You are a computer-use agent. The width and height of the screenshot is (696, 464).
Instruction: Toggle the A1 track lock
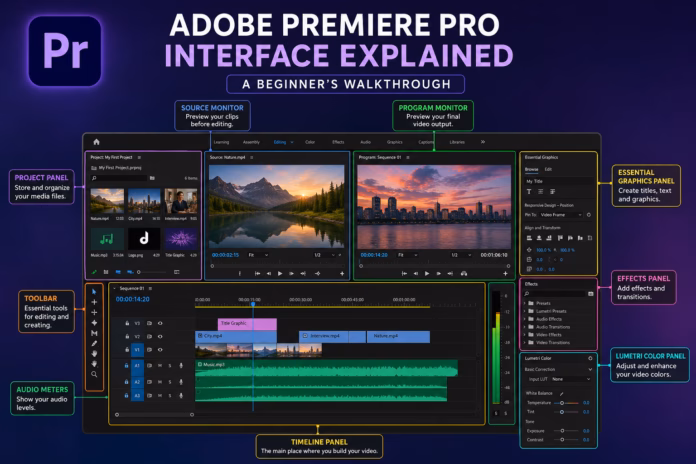(127, 365)
